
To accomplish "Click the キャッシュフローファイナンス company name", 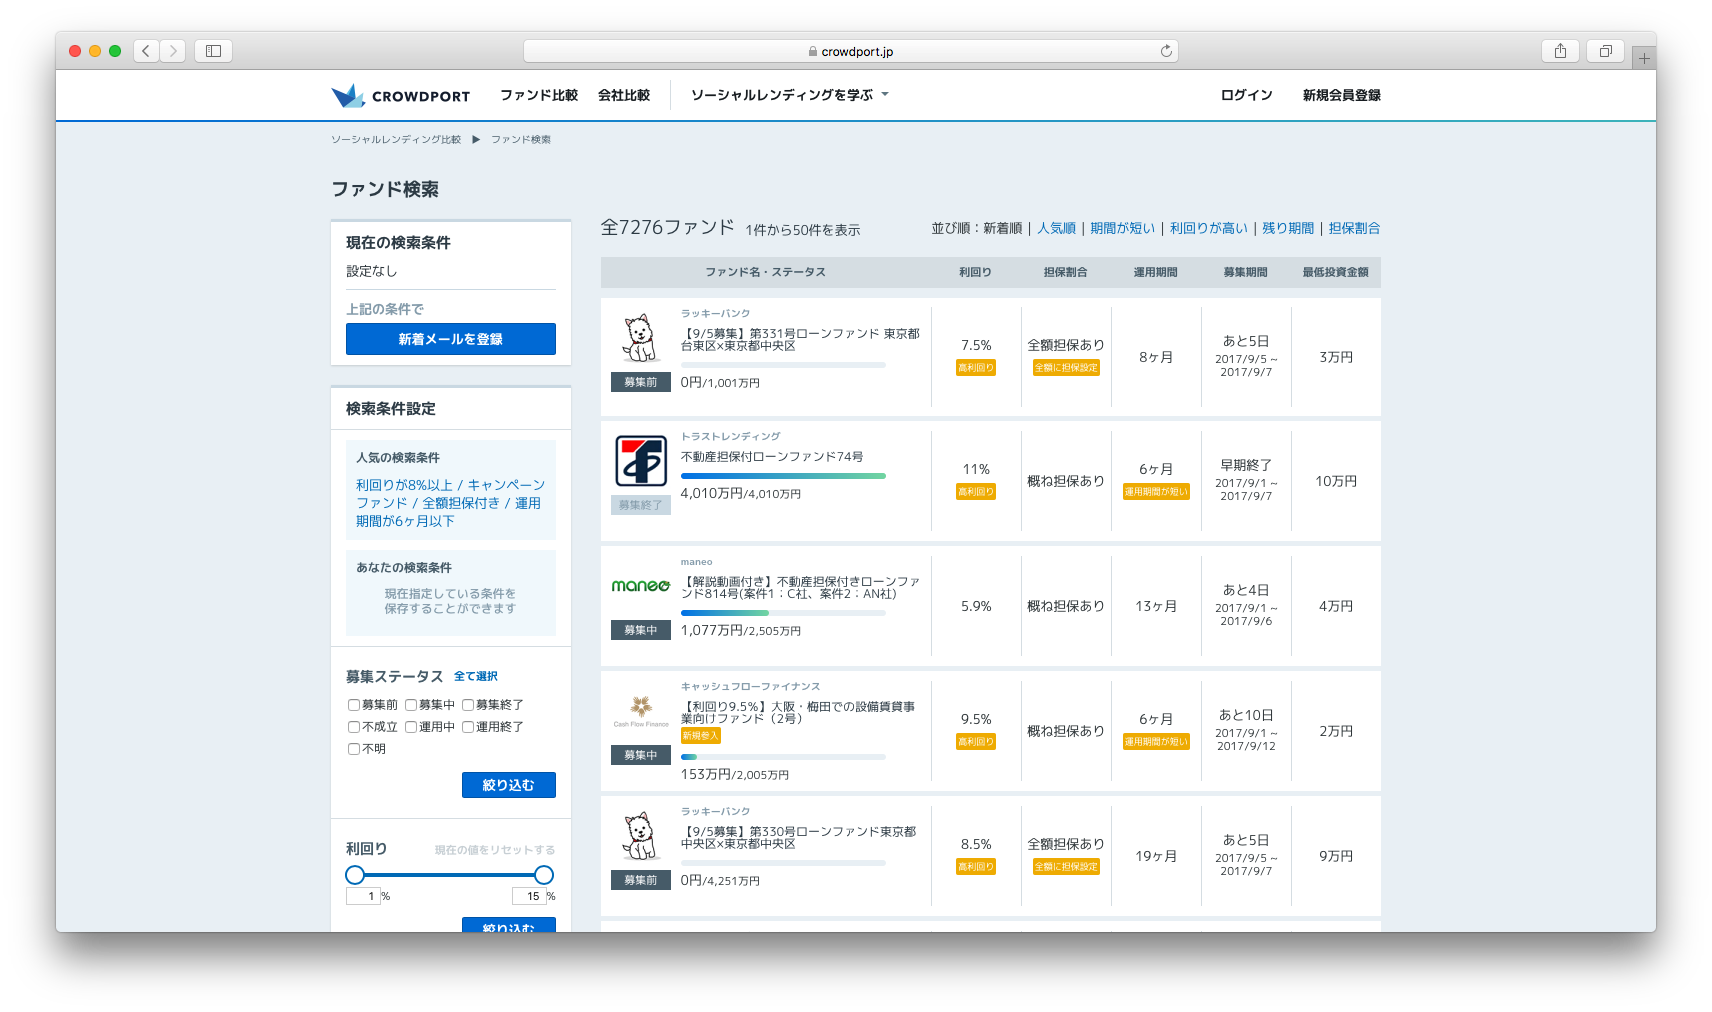I will pos(751,687).
